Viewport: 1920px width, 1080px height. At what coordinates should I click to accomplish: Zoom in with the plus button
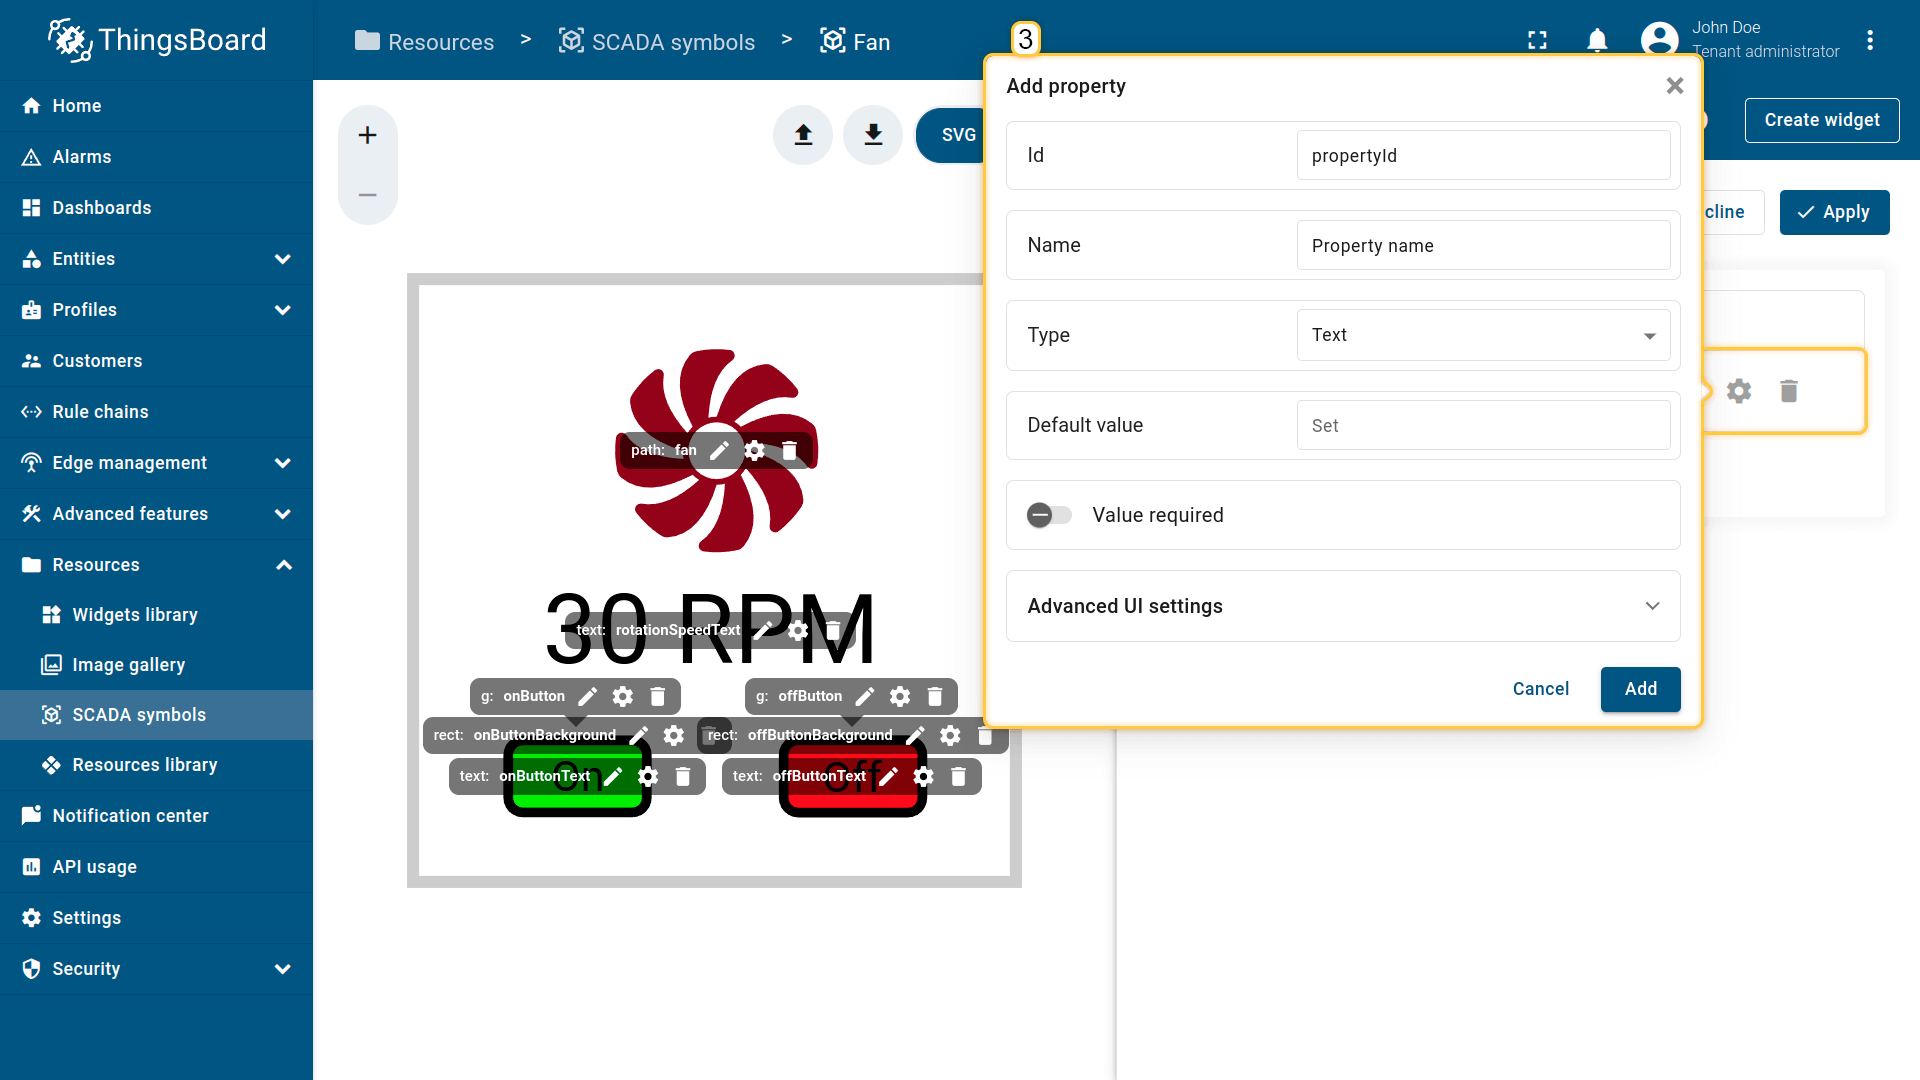click(x=367, y=135)
